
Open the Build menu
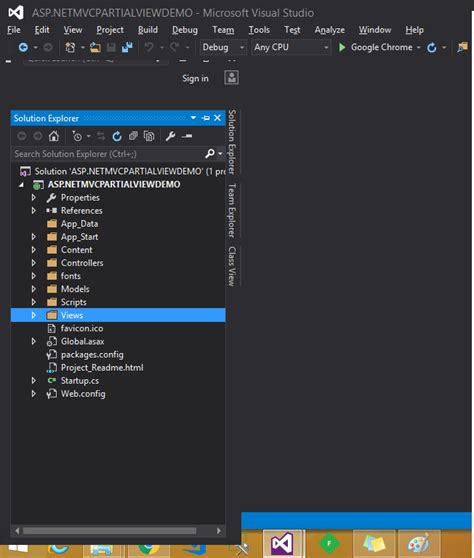point(148,30)
